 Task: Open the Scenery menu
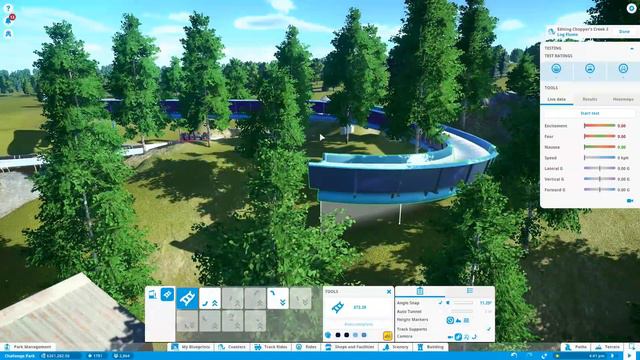[396, 347]
